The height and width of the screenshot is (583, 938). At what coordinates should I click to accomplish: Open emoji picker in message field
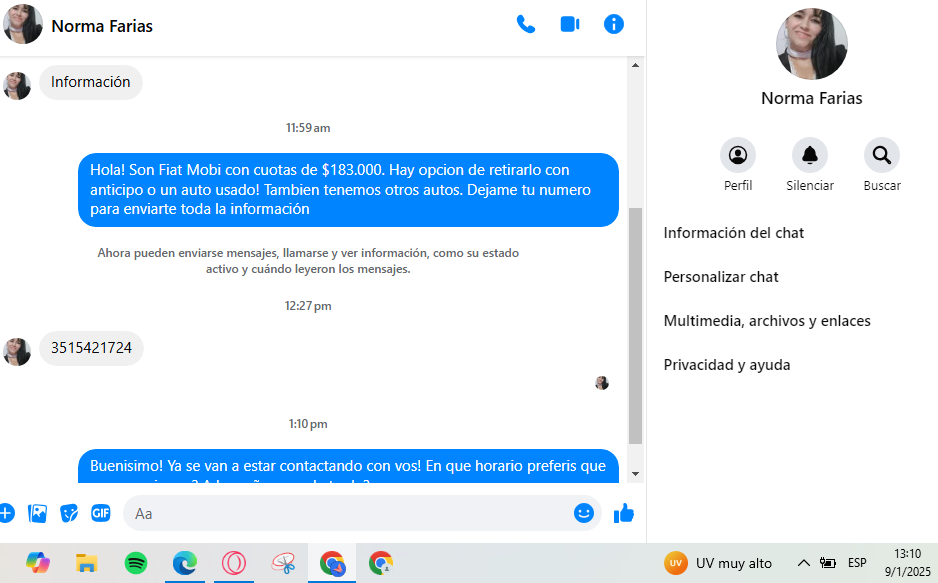(584, 513)
